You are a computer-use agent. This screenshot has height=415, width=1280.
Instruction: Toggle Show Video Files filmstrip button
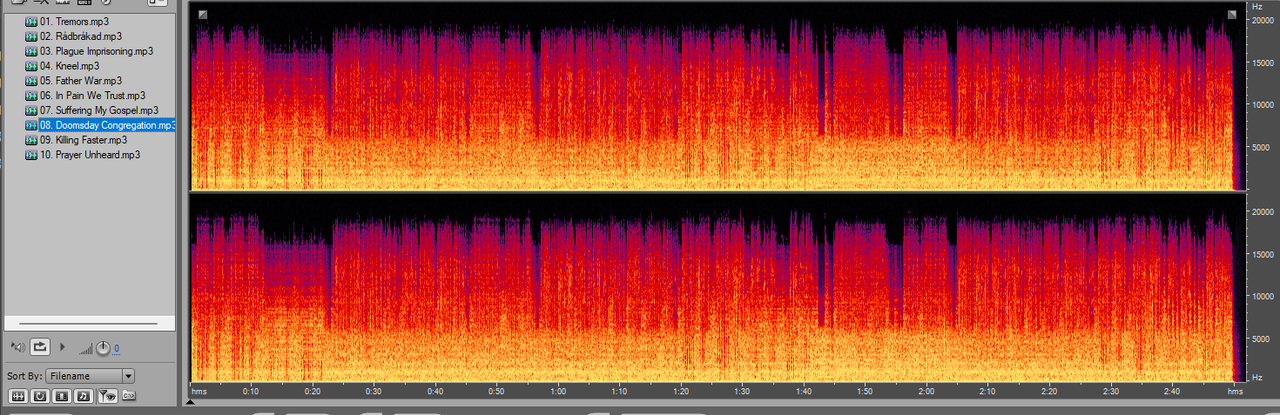coord(62,396)
